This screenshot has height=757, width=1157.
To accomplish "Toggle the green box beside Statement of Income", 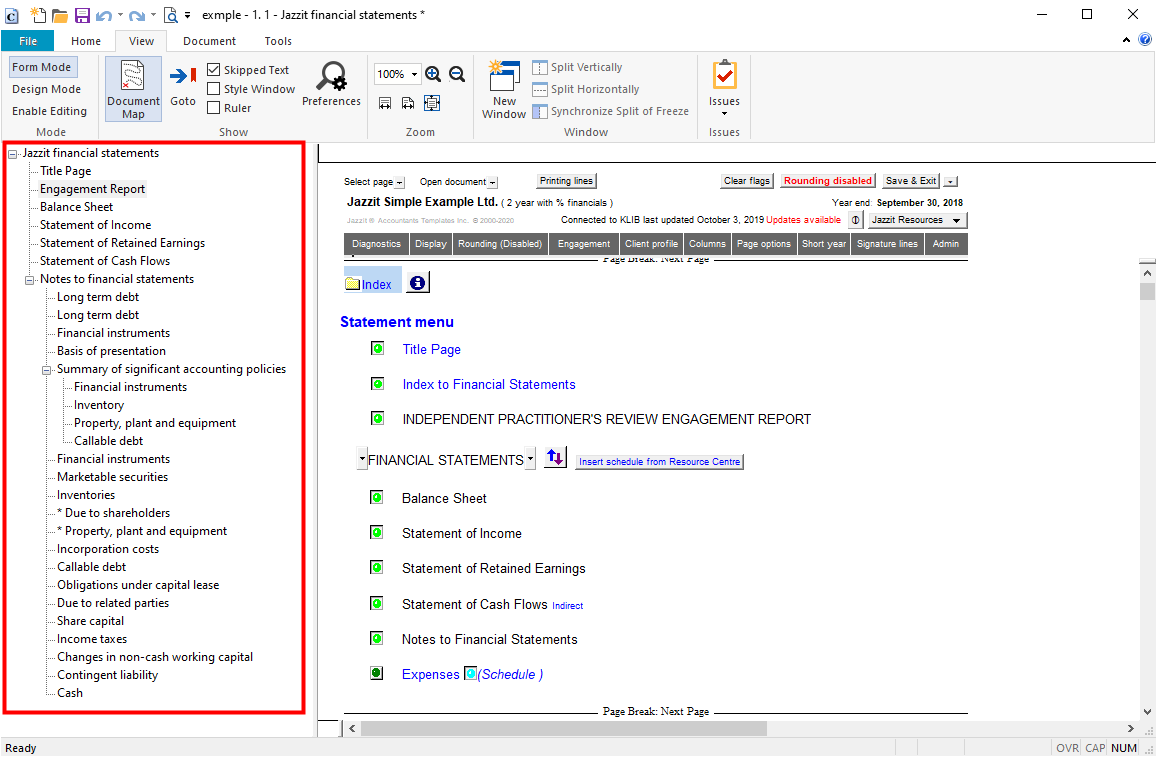I will click(x=376, y=533).
